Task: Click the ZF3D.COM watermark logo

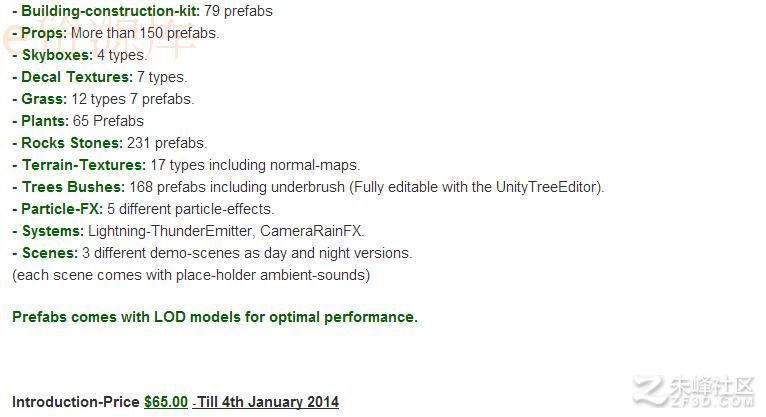Action: (x=695, y=392)
